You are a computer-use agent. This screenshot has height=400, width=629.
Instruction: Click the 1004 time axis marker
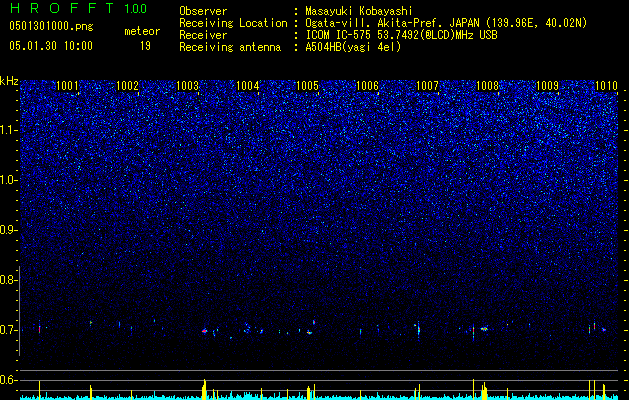(248, 86)
